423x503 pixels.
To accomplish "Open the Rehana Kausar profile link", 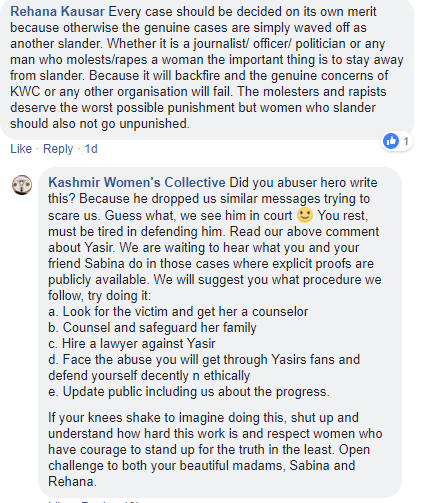I will (57, 12).
